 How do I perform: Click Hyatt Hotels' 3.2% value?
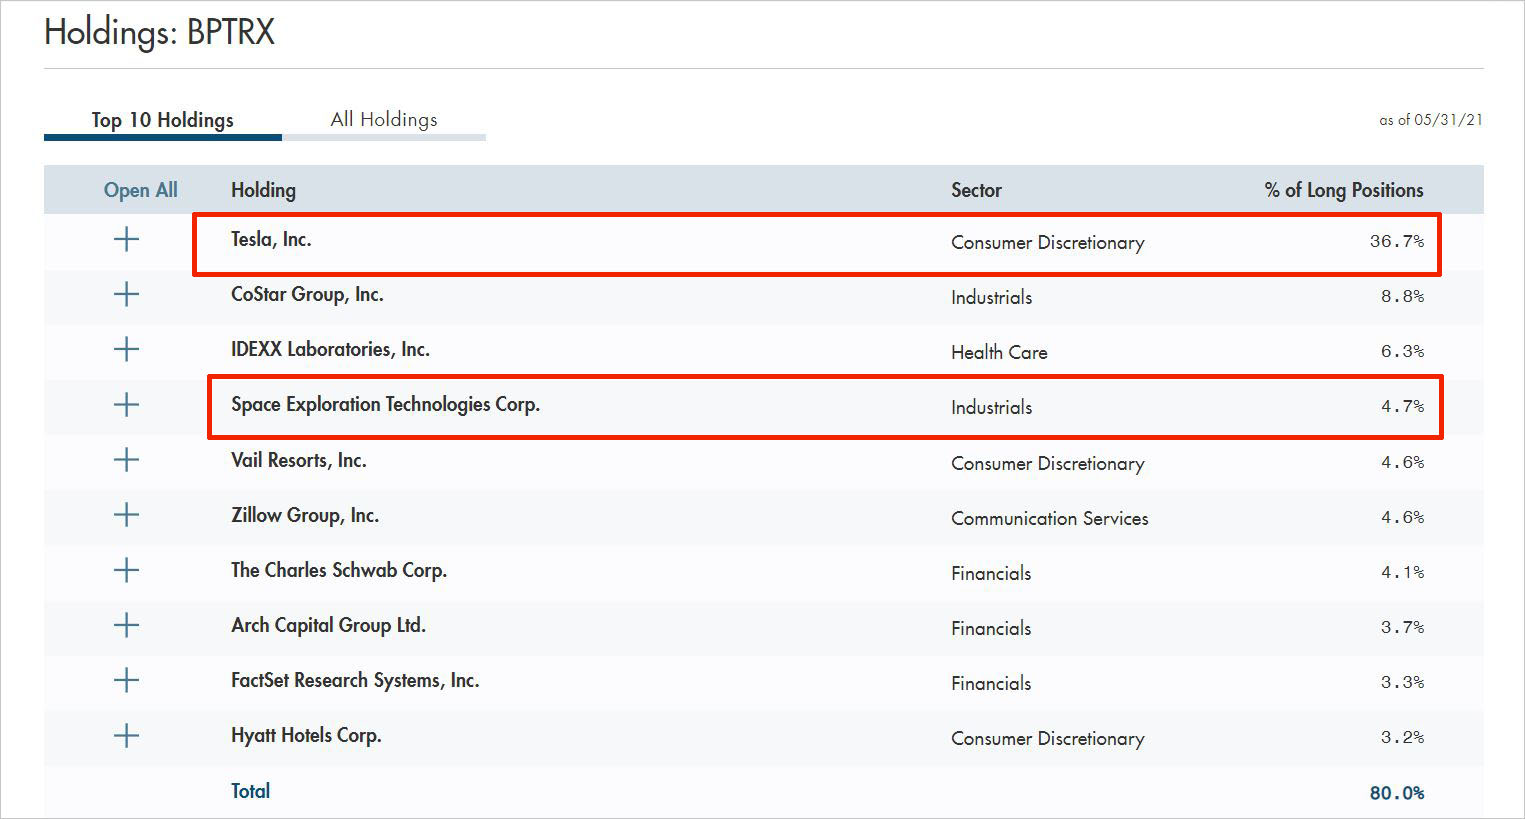1403,737
